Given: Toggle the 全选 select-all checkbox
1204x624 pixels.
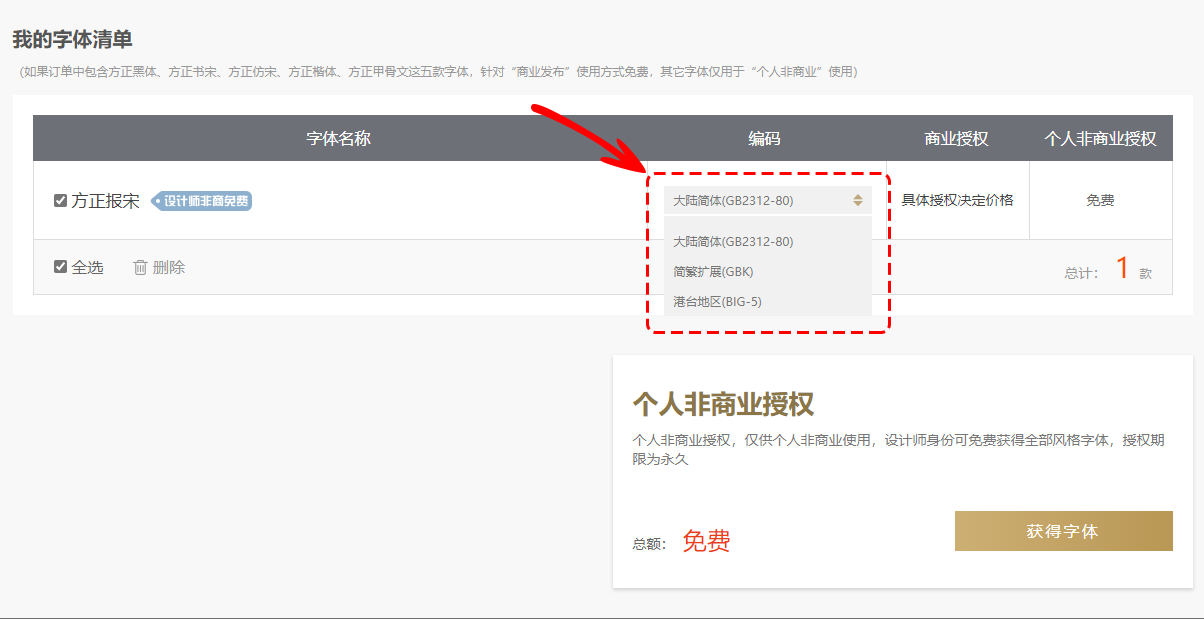Looking at the screenshot, I should point(60,267).
